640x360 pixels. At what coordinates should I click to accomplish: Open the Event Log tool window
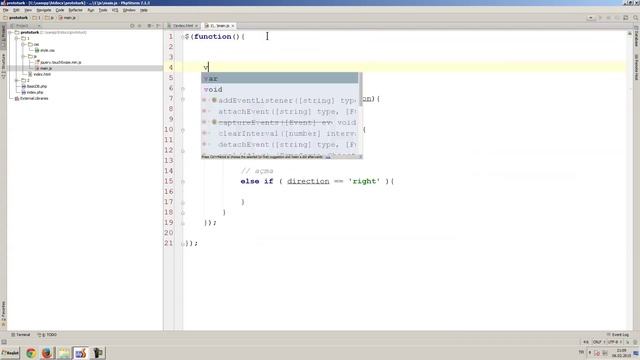[x=618, y=335]
